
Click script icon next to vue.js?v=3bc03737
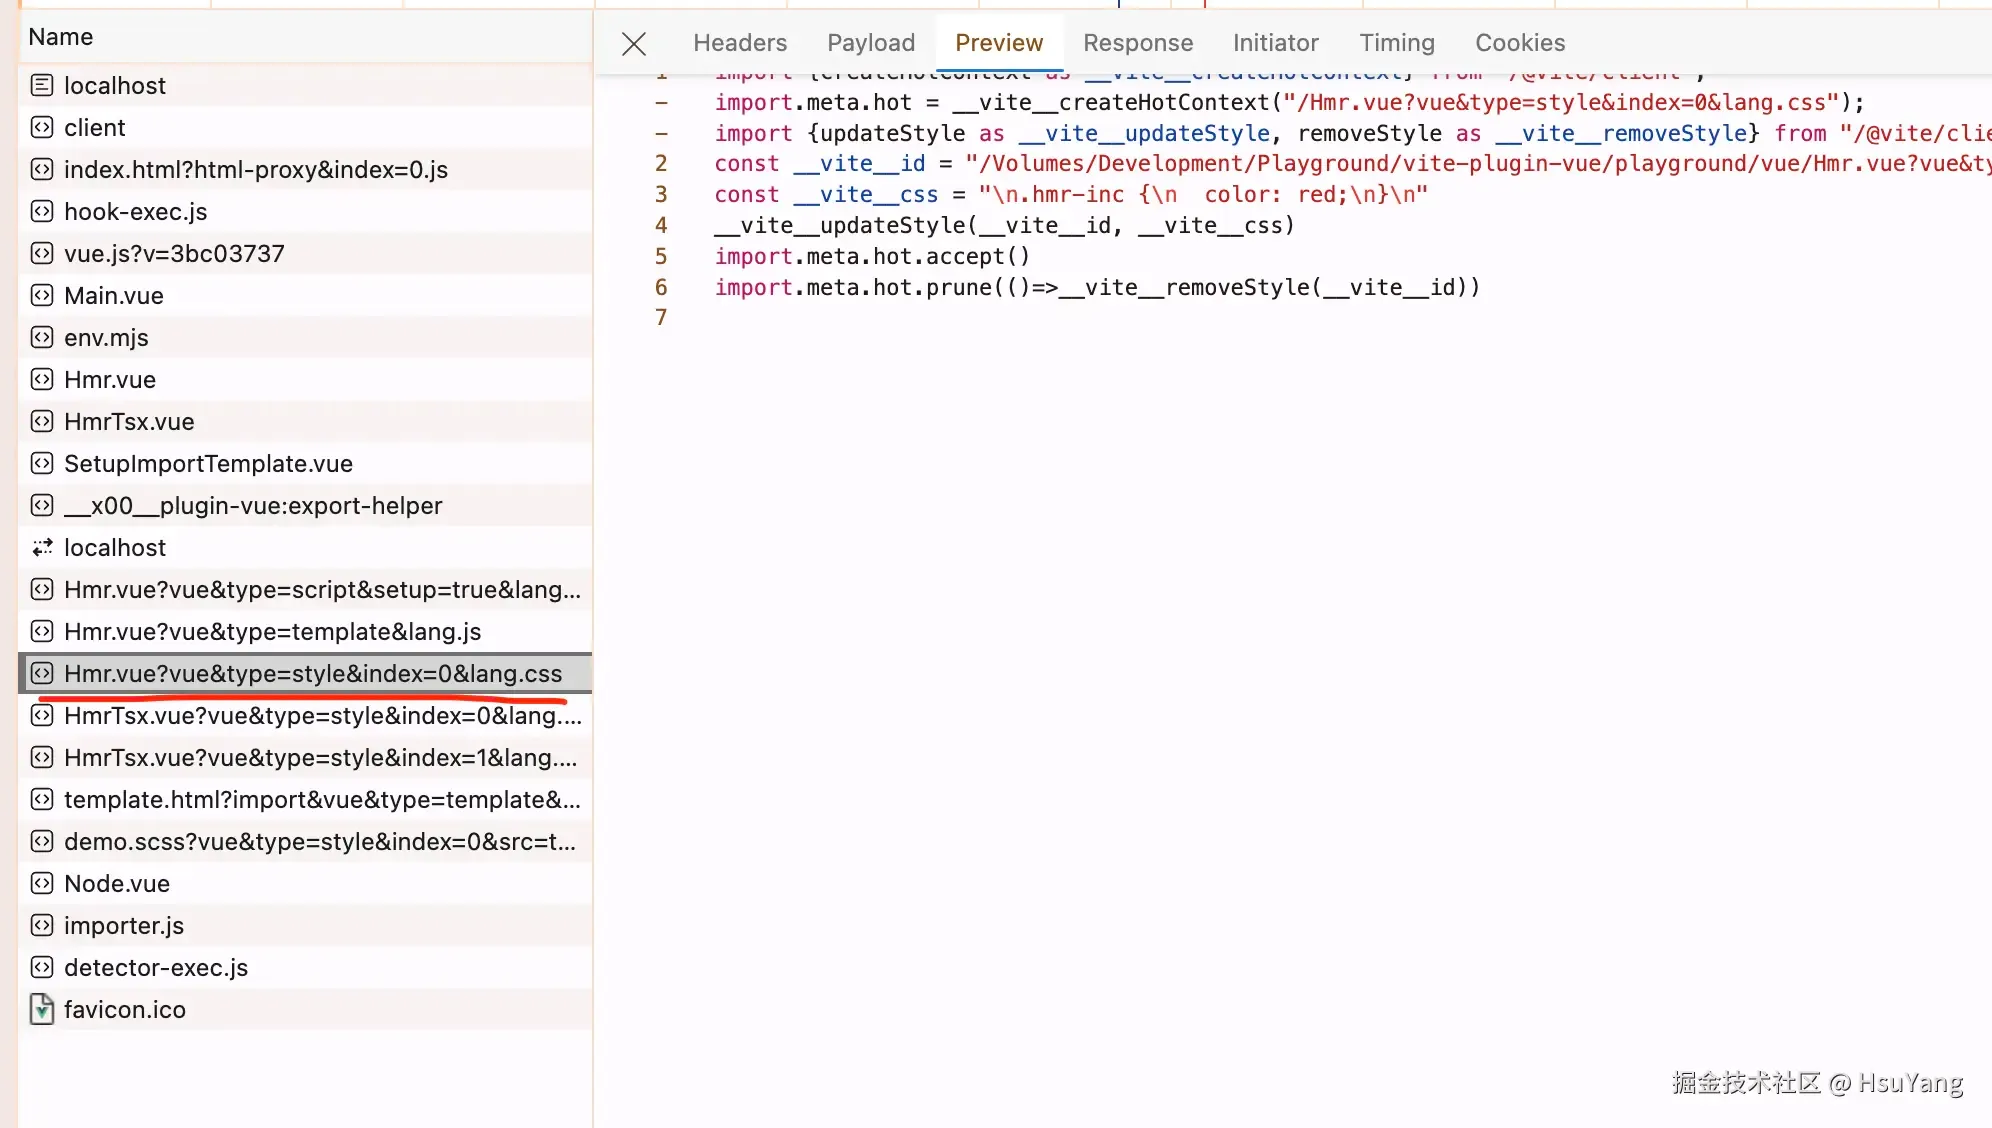click(42, 253)
